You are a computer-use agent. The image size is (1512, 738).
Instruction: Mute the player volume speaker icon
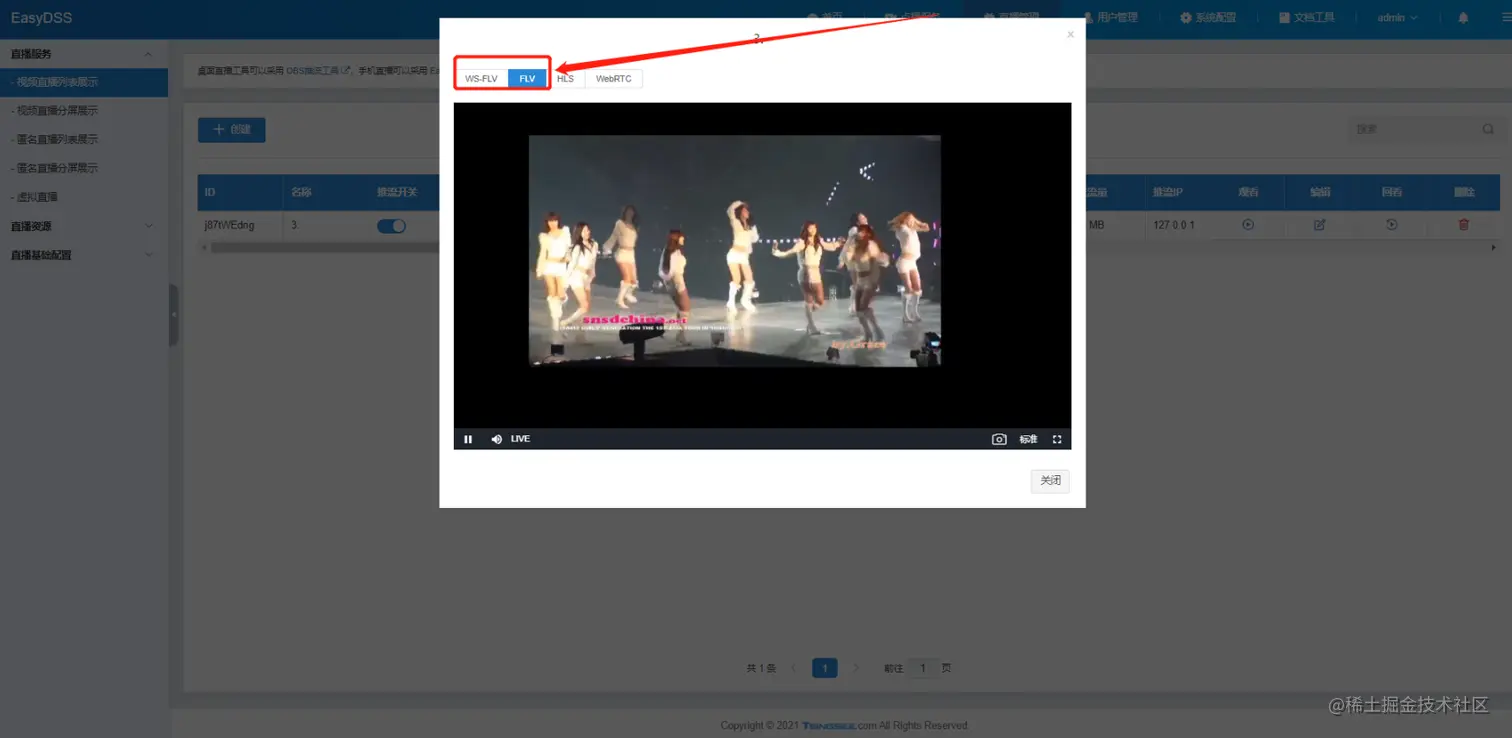click(x=496, y=439)
